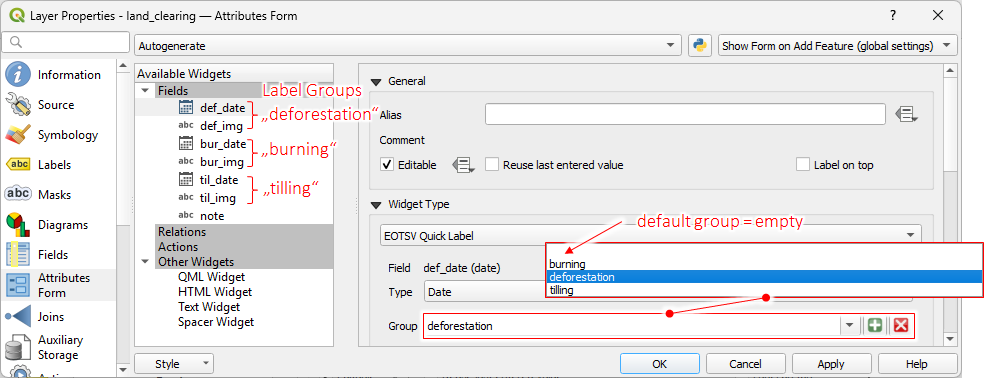
Task: Open the Labels section
Action: 58,165
